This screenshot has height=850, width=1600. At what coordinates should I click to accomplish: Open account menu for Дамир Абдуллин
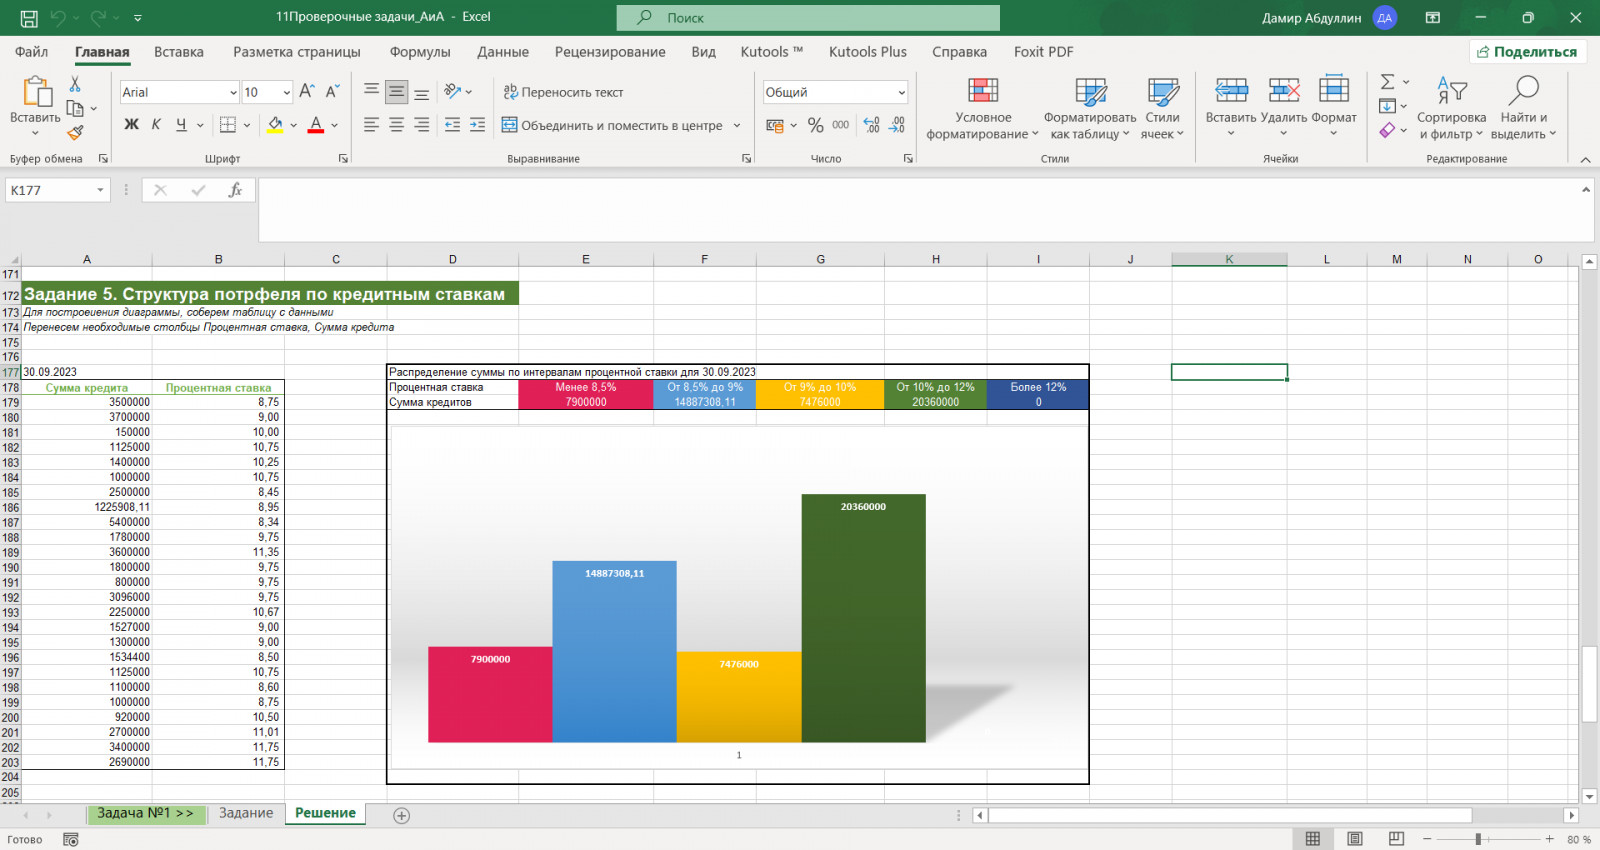[x=1329, y=18]
